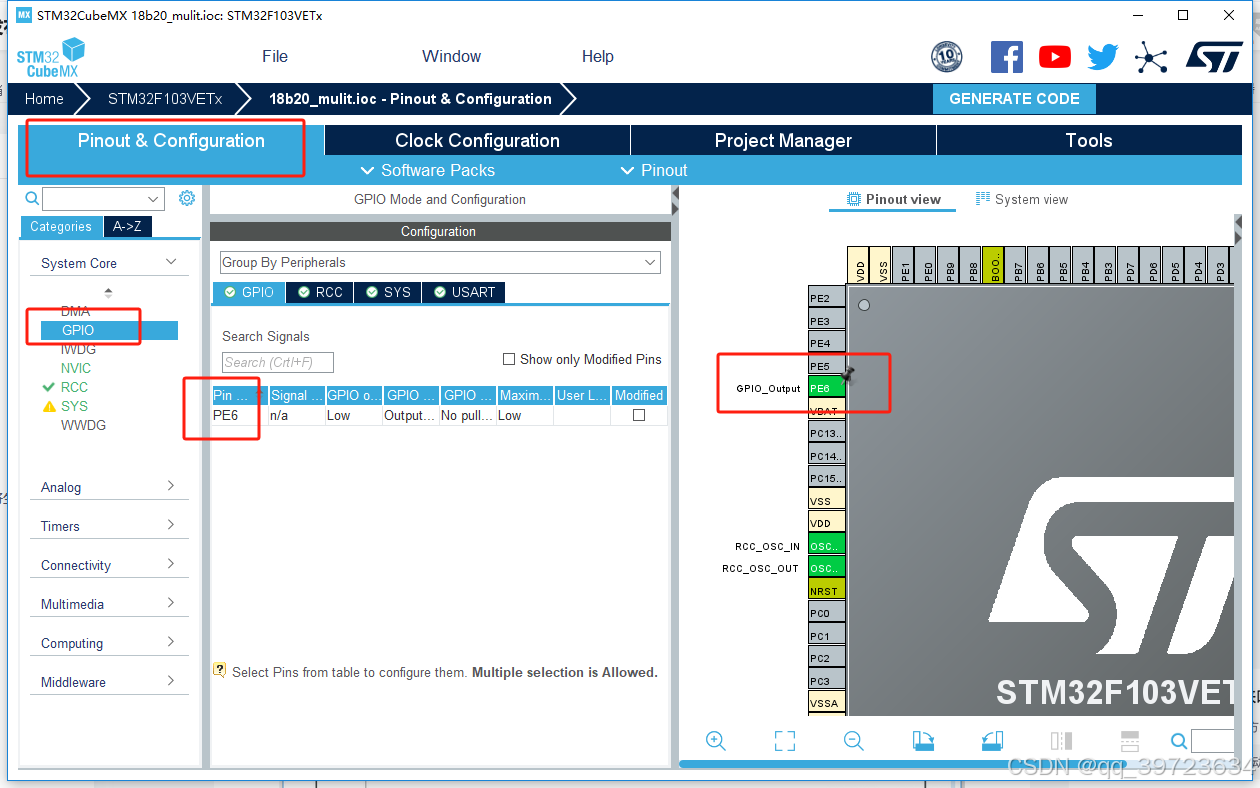This screenshot has width=1260, height=788.
Task: Flip chip view horizontally
Action: pos(1061,741)
